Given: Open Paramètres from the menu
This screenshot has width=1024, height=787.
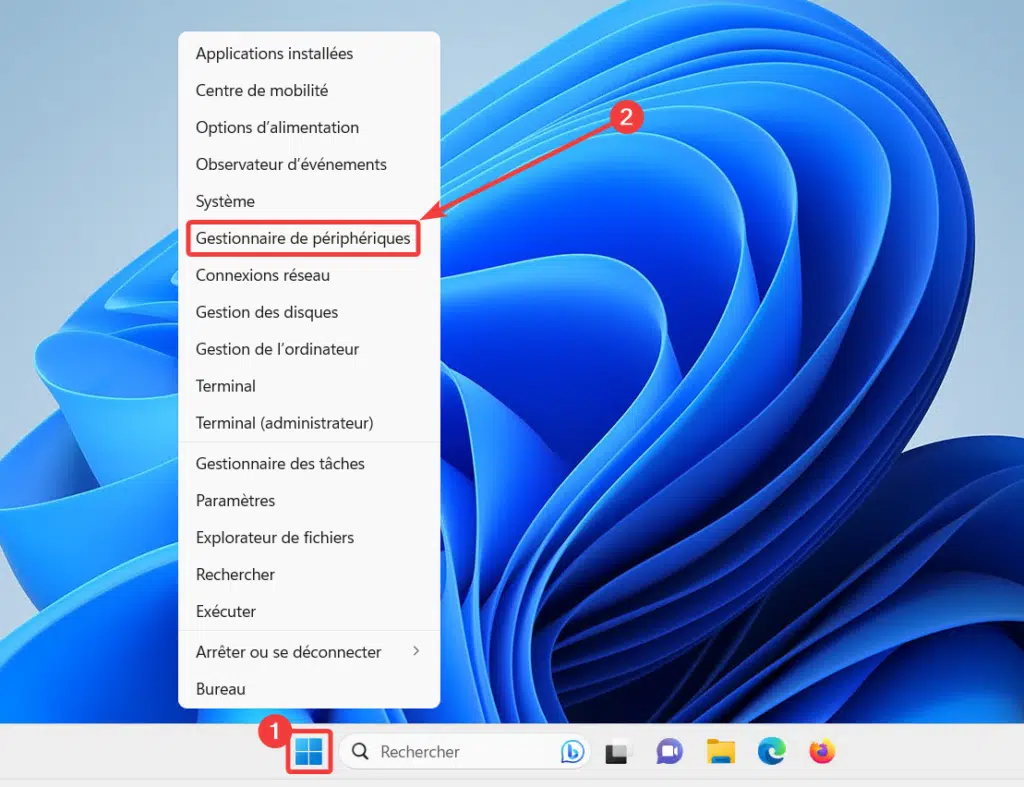Looking at the screenshot, I should [309, 500].
